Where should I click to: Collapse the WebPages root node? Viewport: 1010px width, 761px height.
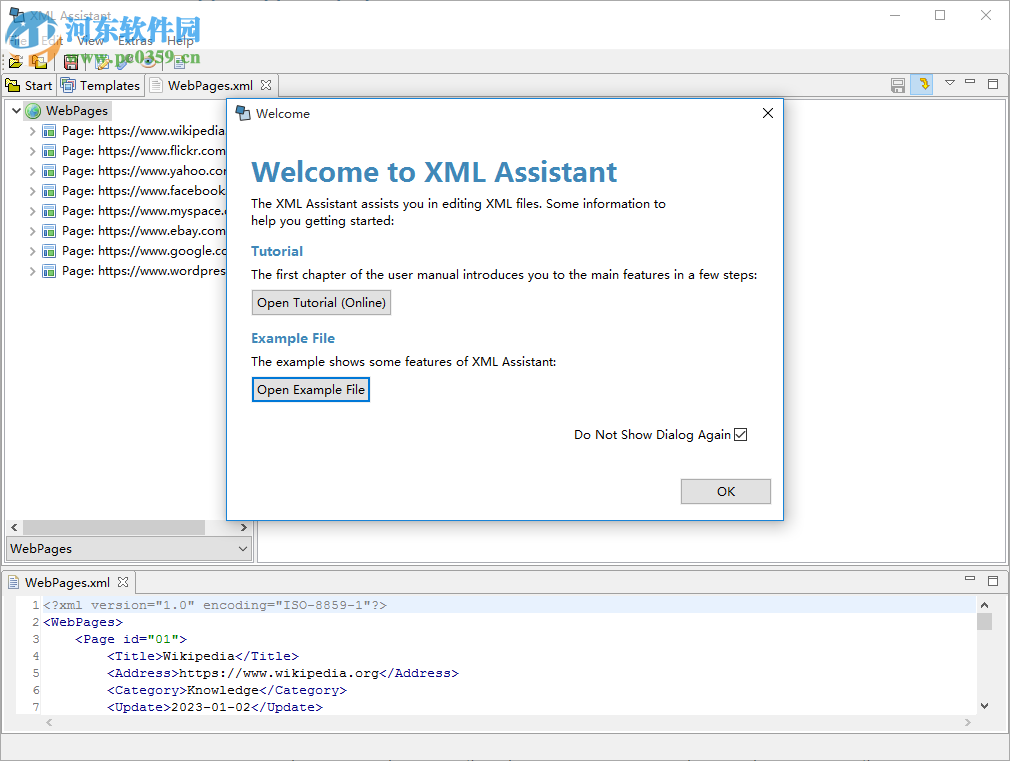pos(17,110)
